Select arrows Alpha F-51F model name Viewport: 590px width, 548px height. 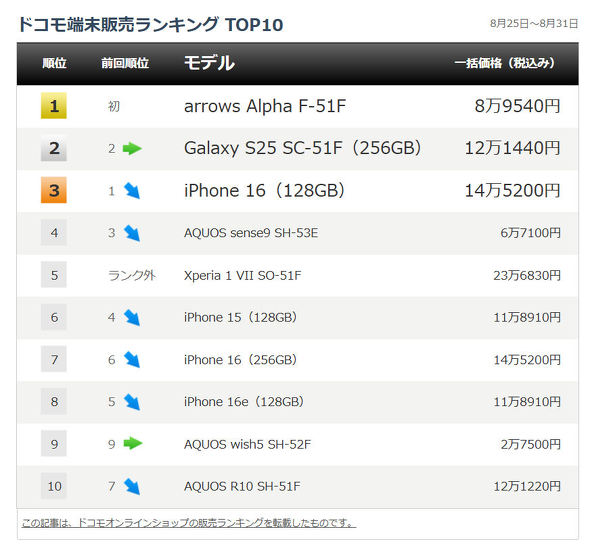(x=265, y=106)
